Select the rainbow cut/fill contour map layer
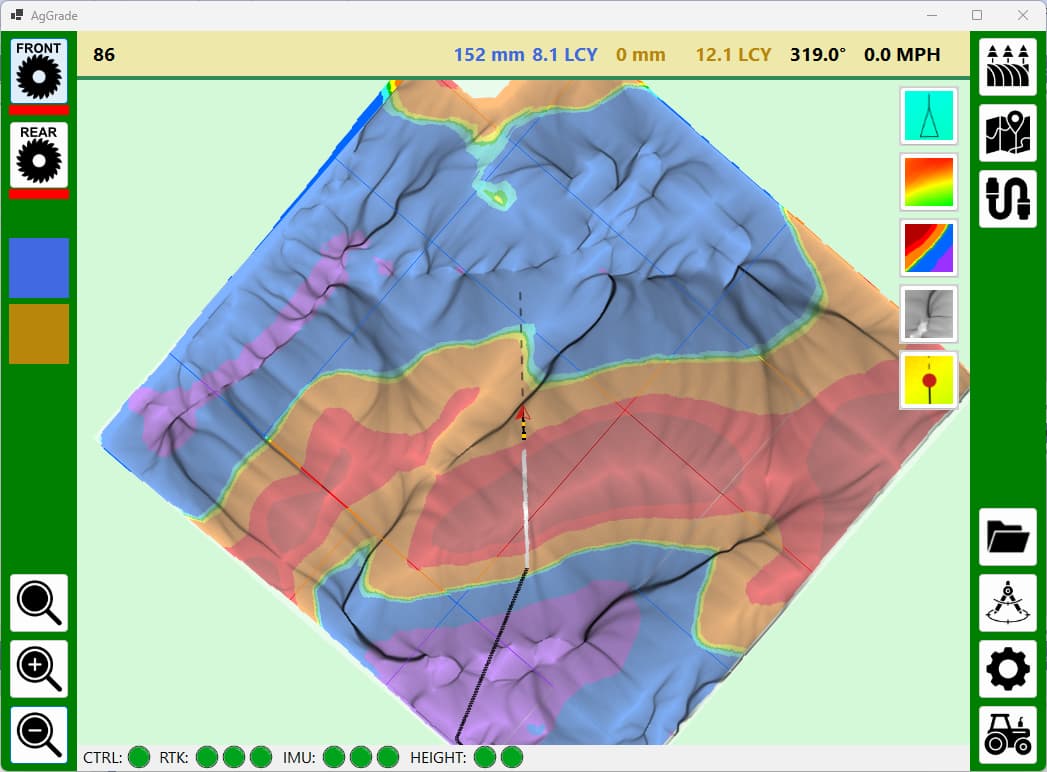The height and width of the screenshot is (772, 1047). point(929,248)
